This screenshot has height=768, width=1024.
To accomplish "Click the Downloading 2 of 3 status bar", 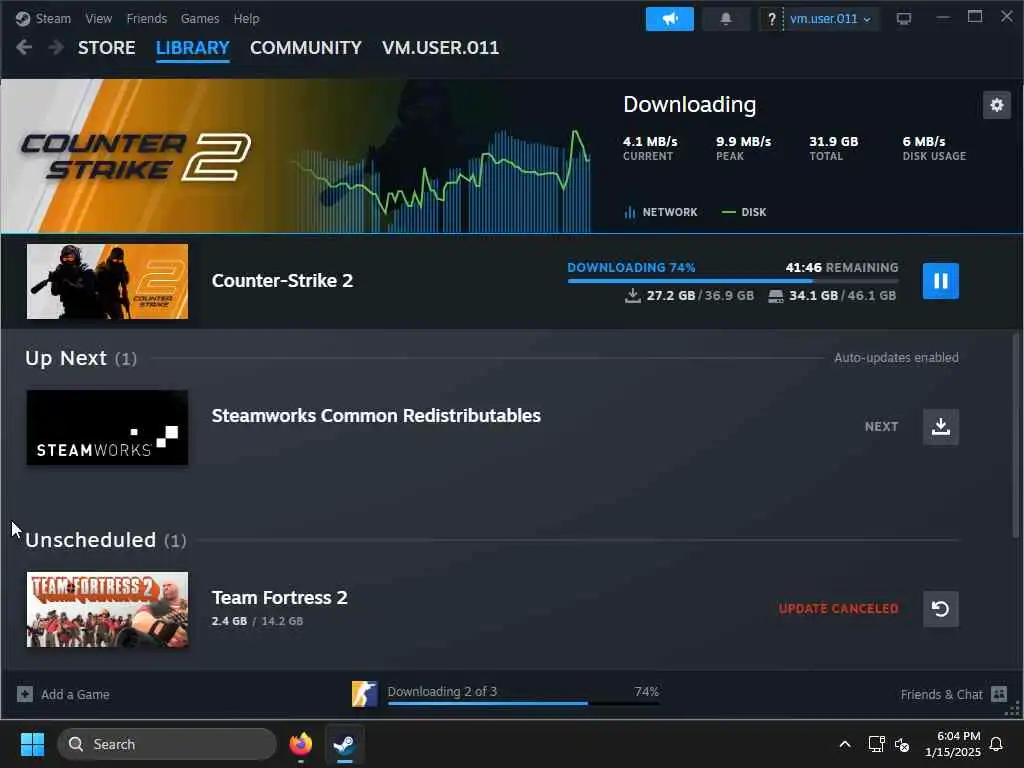I will click(x=523, y=694).
